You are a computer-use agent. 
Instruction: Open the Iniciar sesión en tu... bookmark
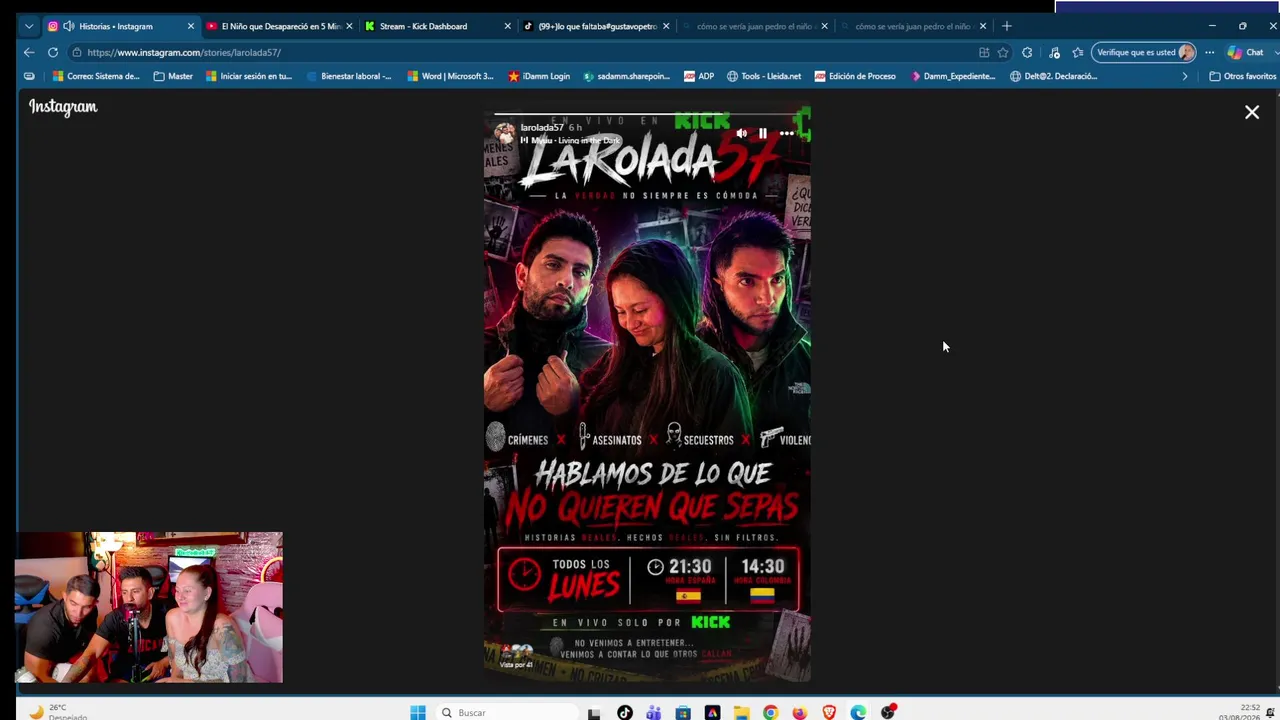[249, 76]
